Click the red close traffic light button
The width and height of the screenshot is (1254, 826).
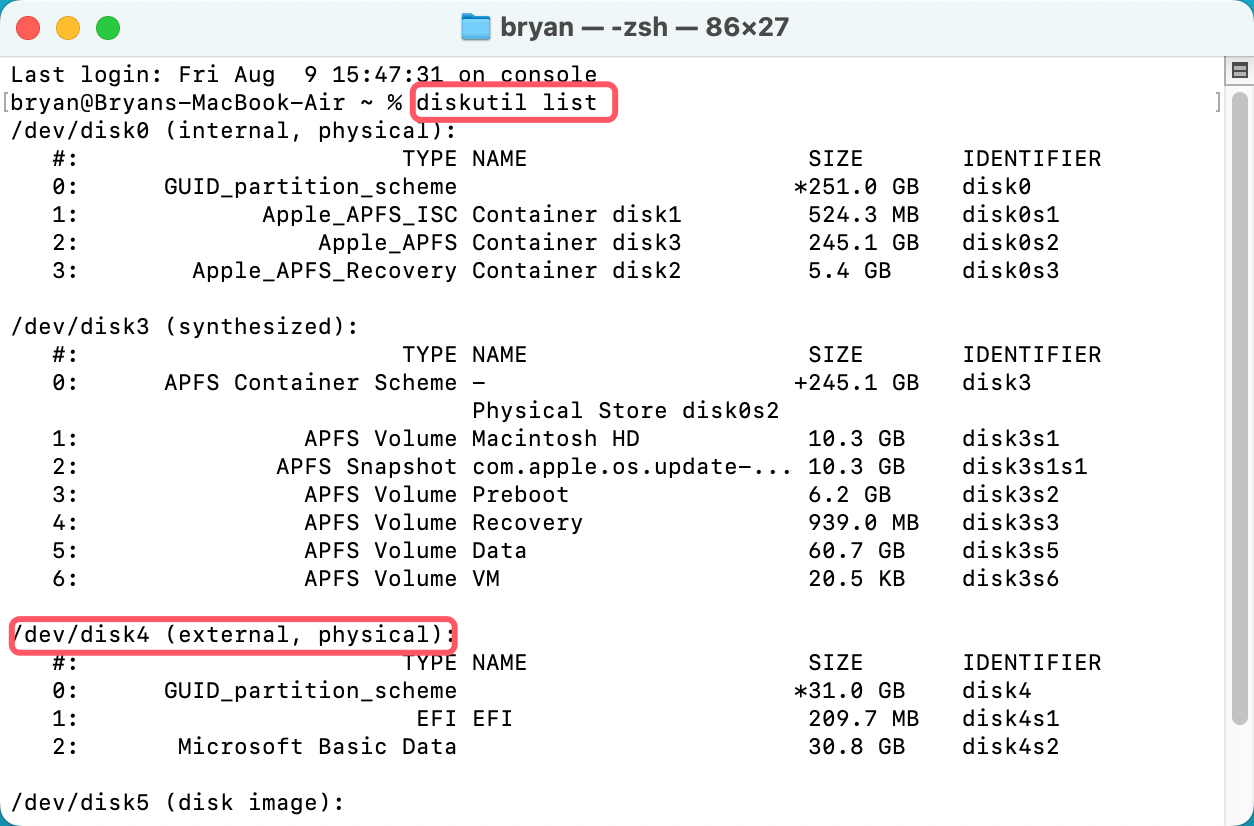pyautogui.click(x=28, y=27)
